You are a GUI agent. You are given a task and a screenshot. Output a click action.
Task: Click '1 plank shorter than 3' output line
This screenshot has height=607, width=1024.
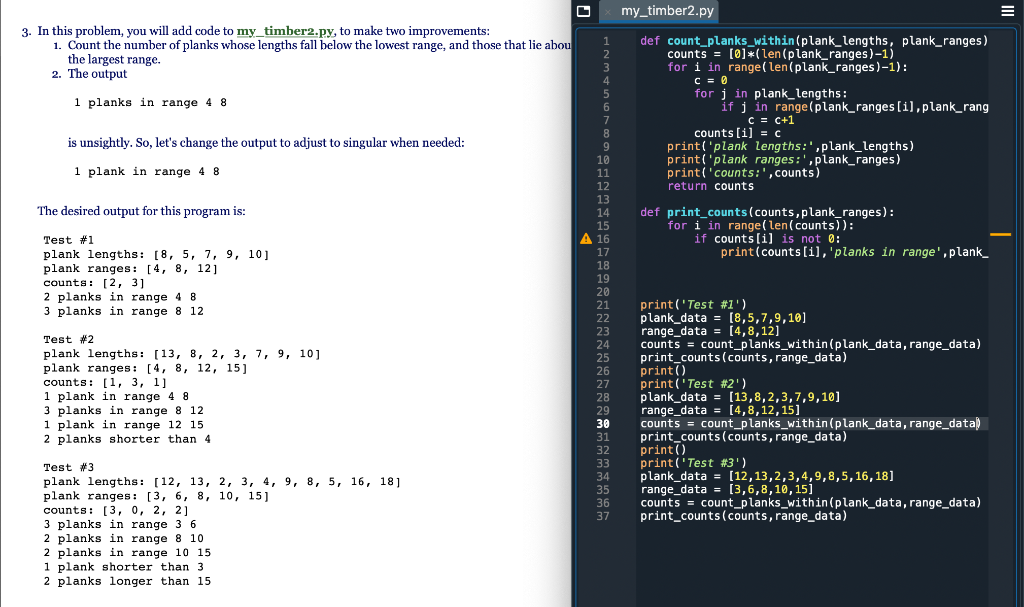123,567
